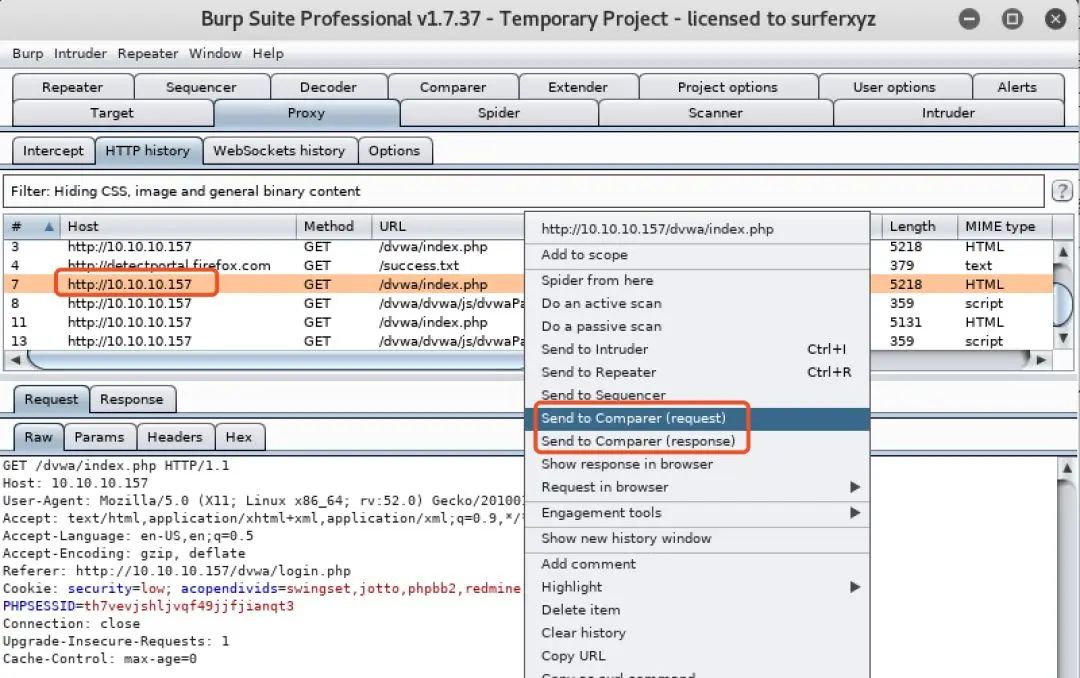
Task: Expand the Engagement tools submenu
Action: click(855, 513)
